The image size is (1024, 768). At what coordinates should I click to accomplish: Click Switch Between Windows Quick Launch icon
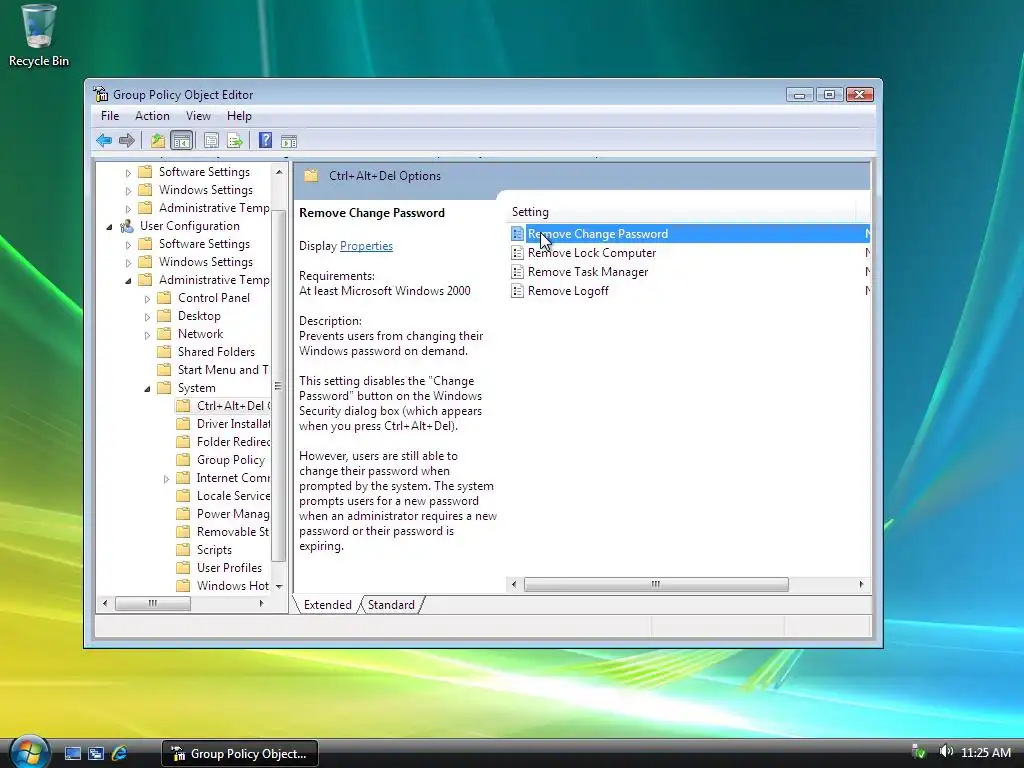point(96,754)
